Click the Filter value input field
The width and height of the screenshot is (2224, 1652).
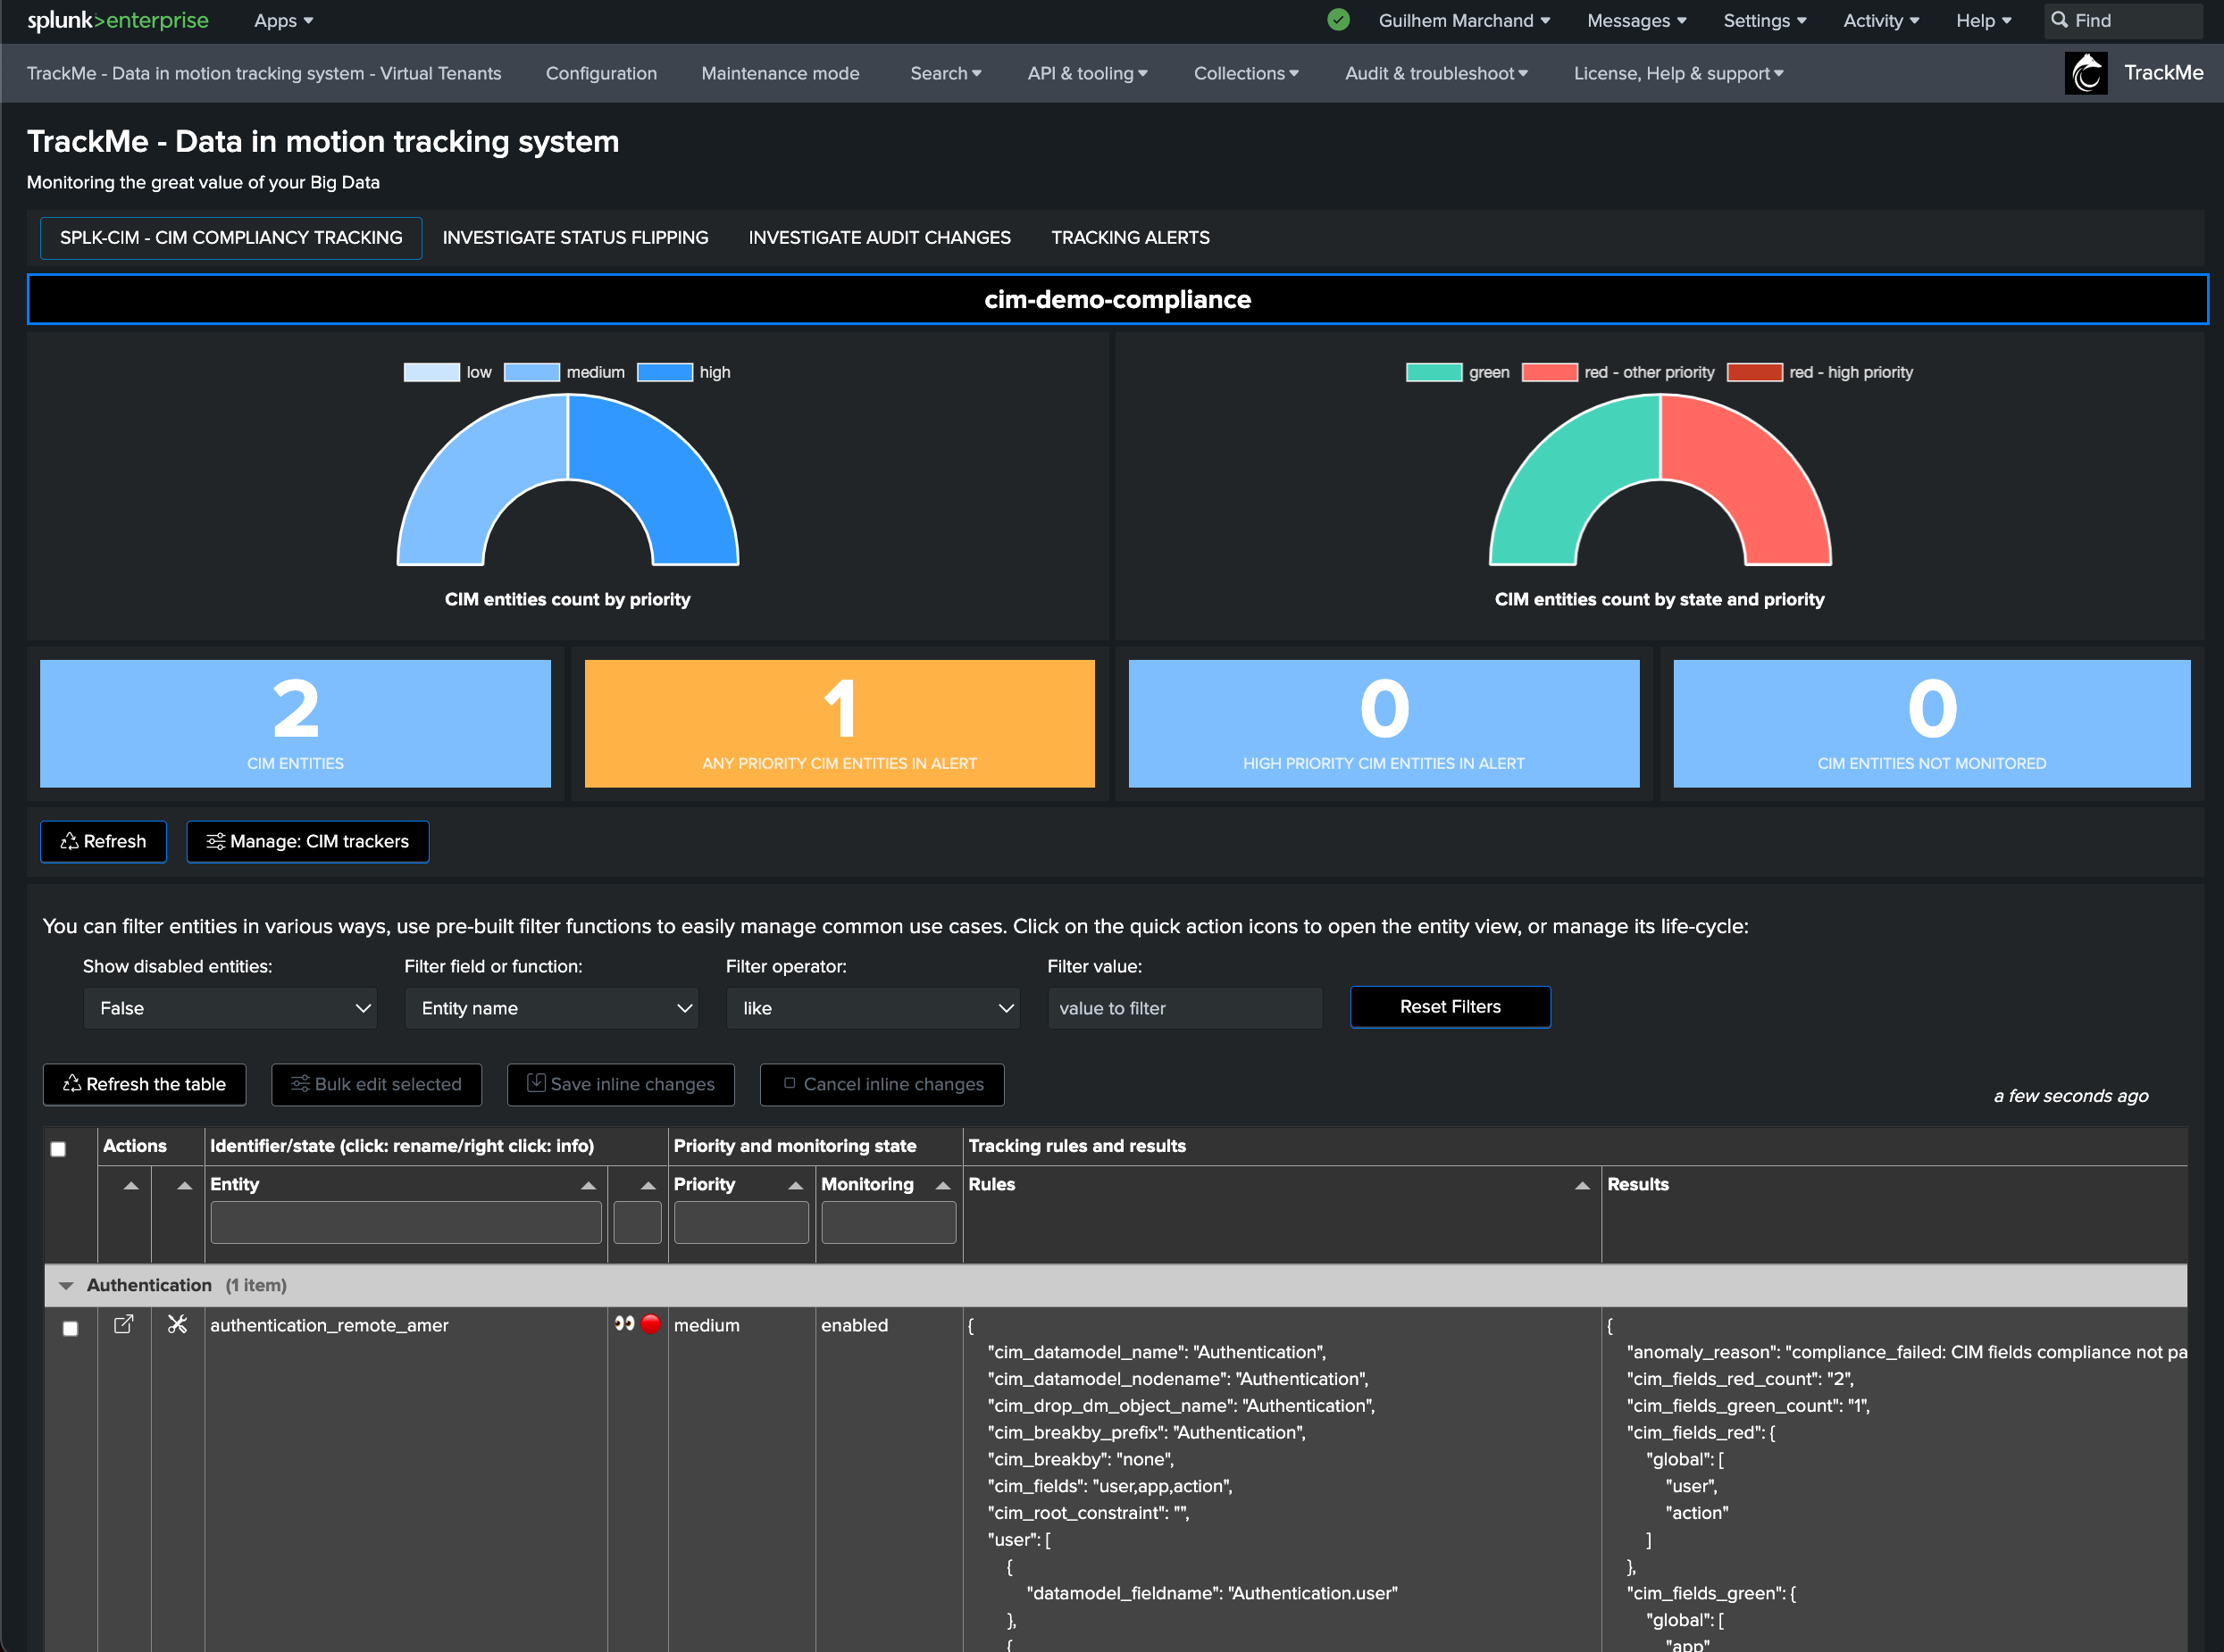pos(1184,1008)
